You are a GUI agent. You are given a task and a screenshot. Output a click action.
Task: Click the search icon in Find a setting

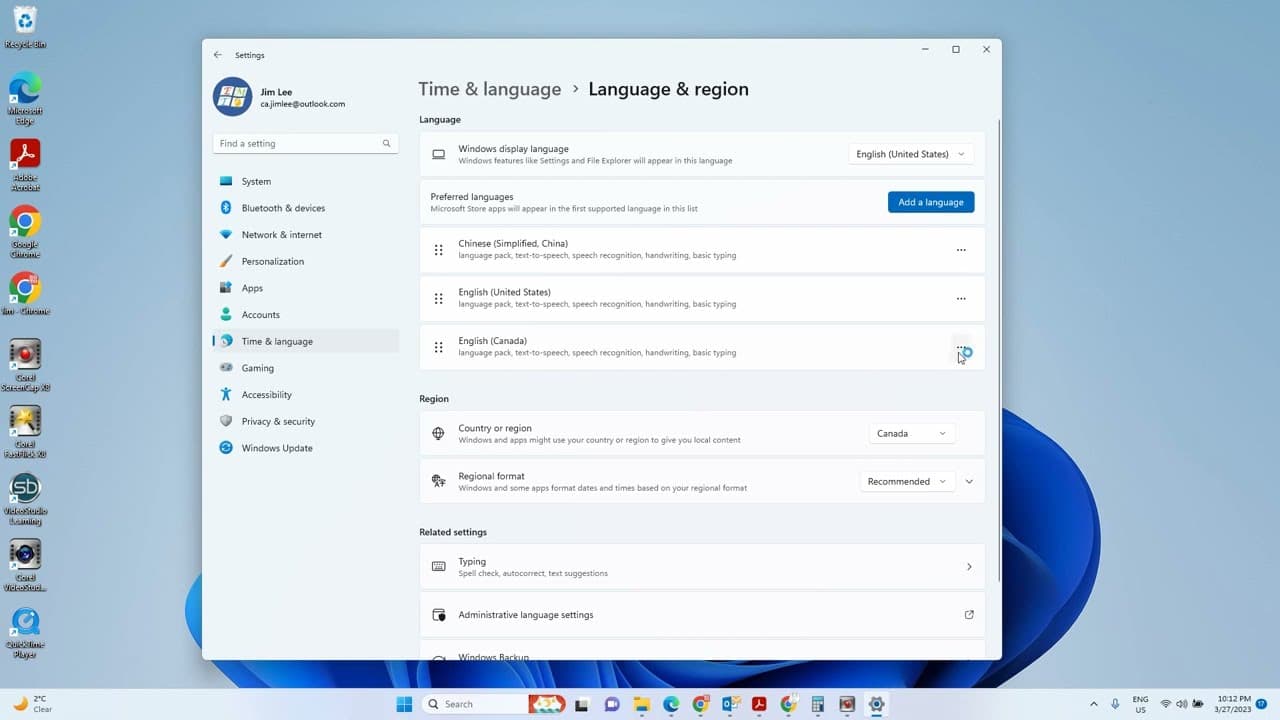386,143
